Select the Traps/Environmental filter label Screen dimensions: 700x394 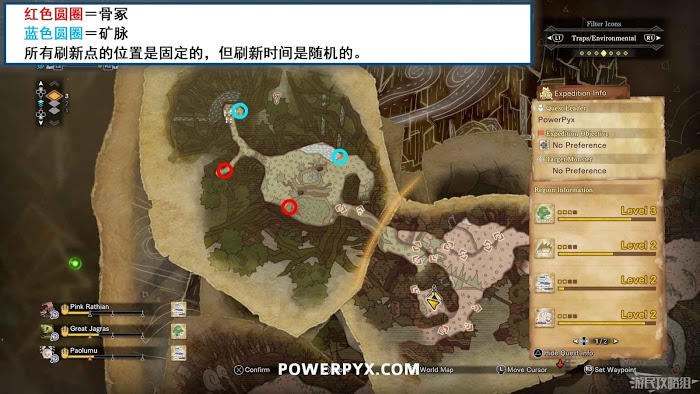[x=604, y=38]
